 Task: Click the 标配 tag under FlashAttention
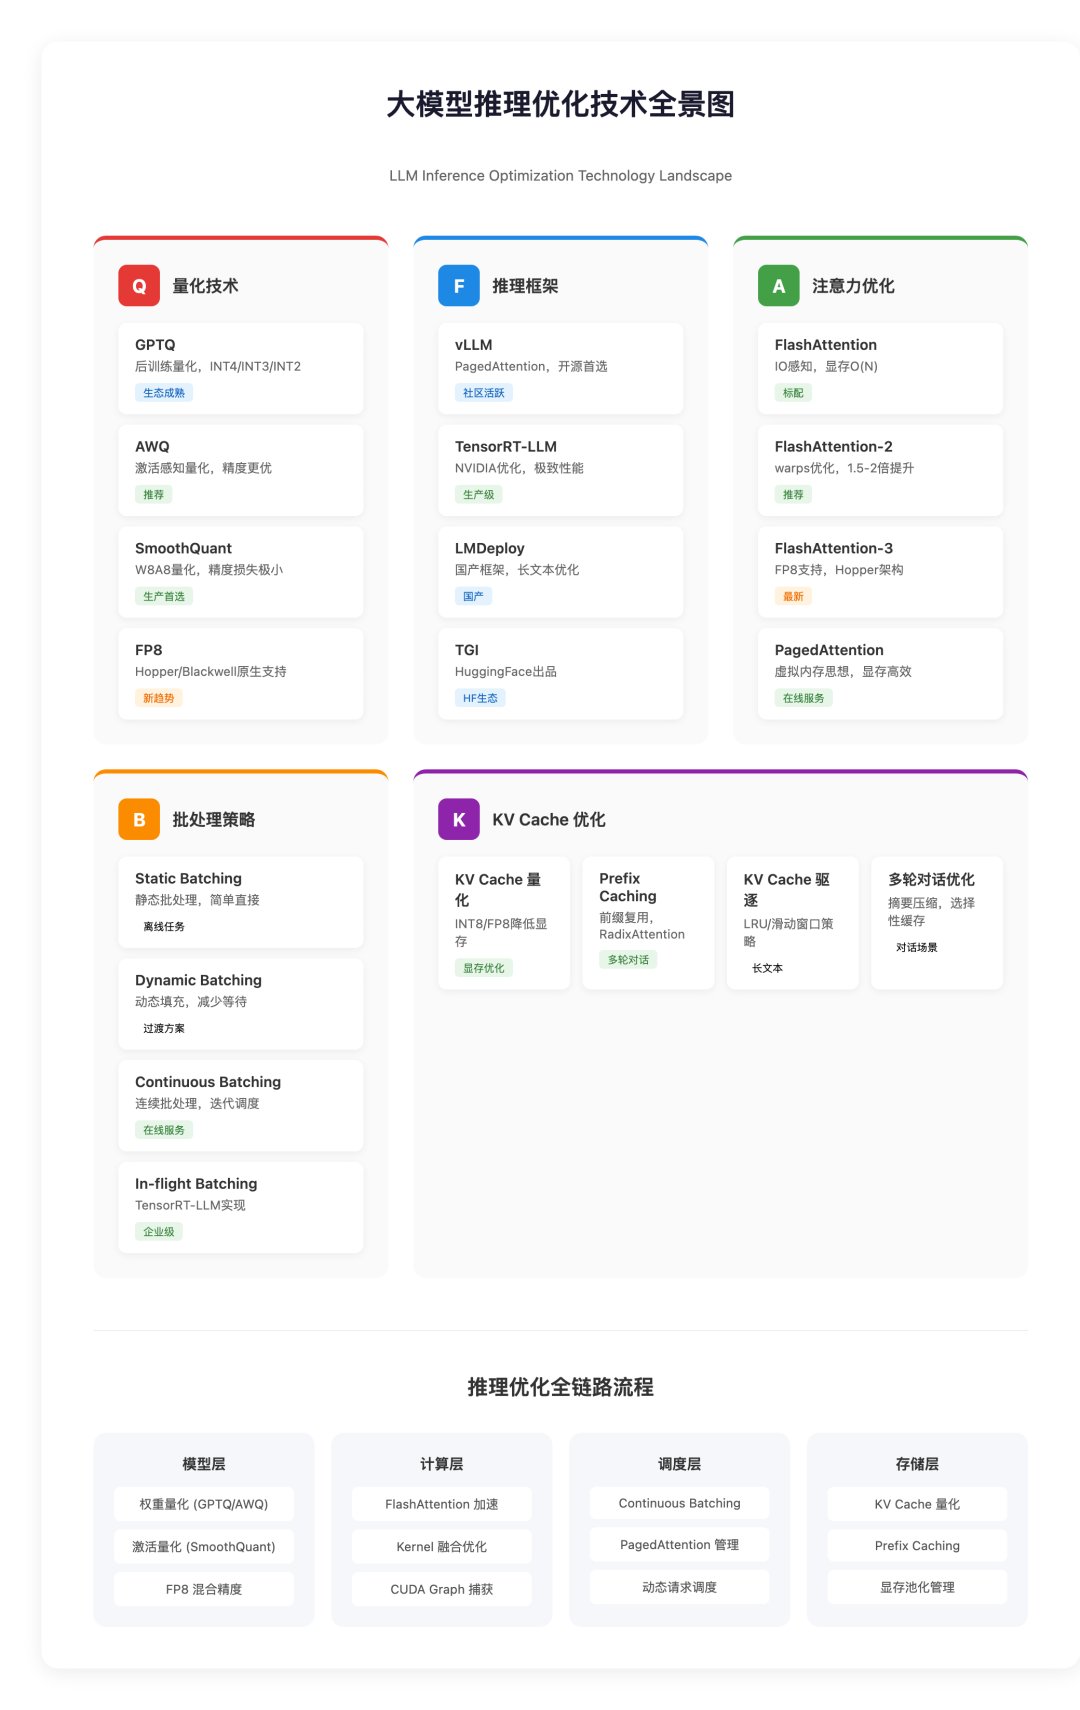pyautogui.click(x=793, y=393)
